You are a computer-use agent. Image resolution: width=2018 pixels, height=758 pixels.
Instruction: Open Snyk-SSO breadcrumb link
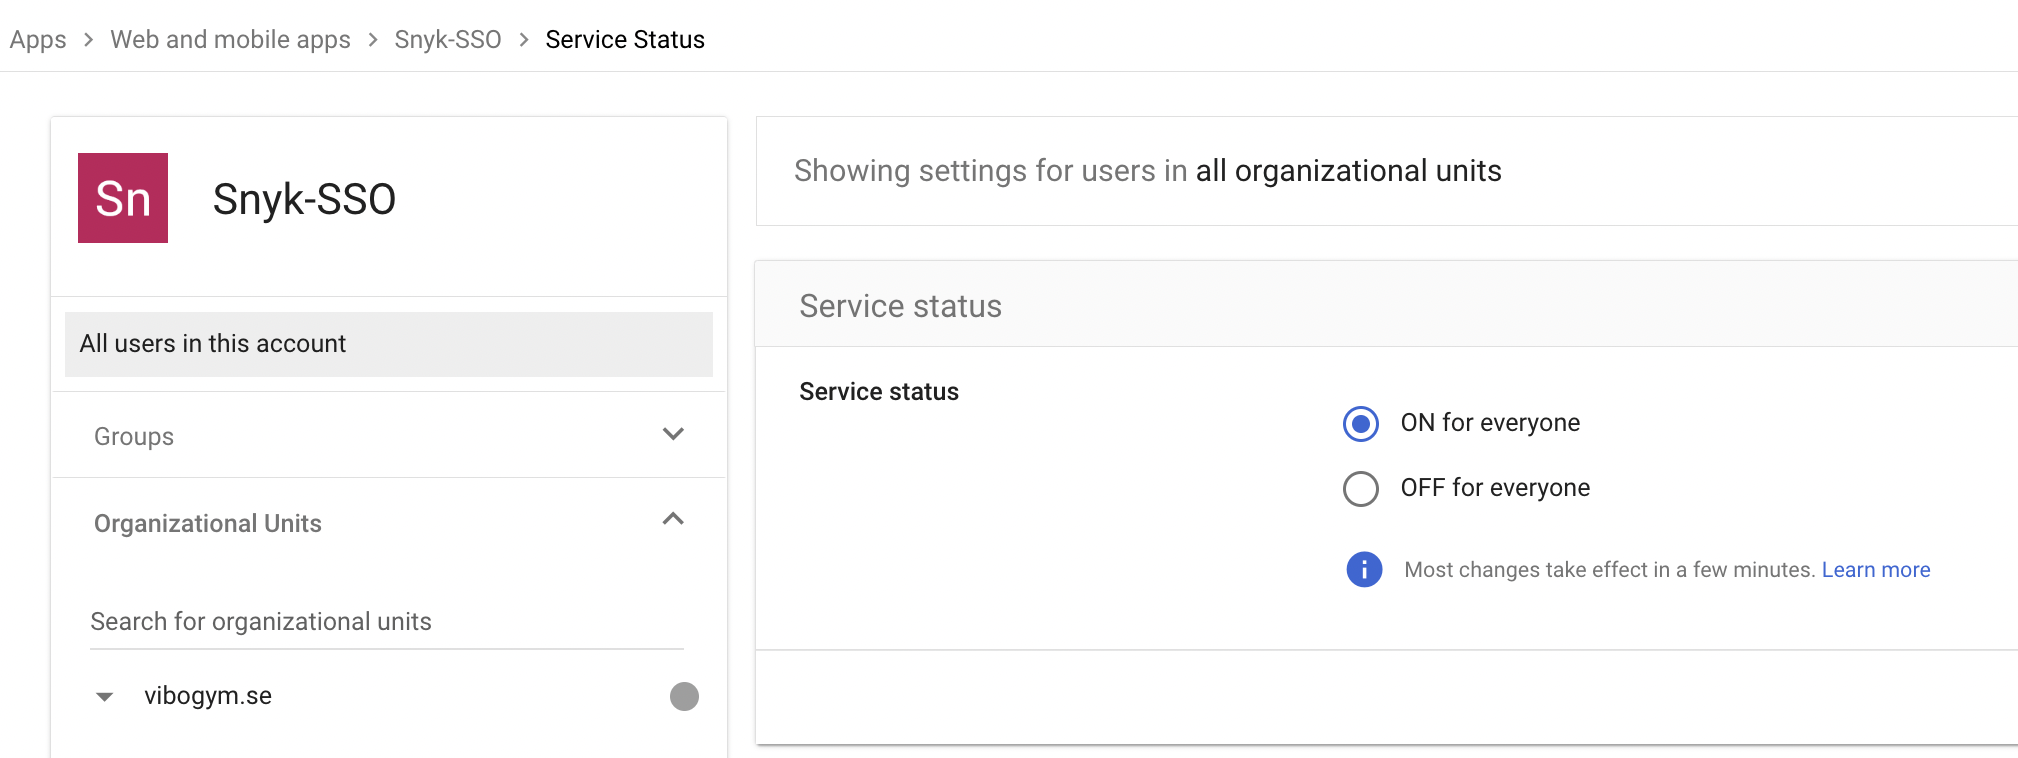448,40
